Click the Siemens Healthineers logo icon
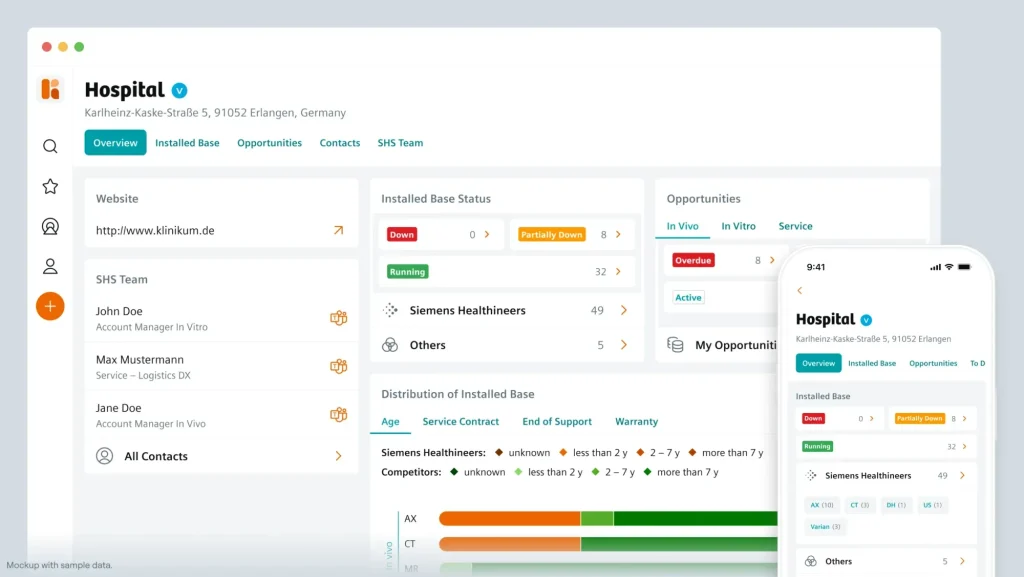1024x577 pixels. pyautogui.click(x=390, y=310)
